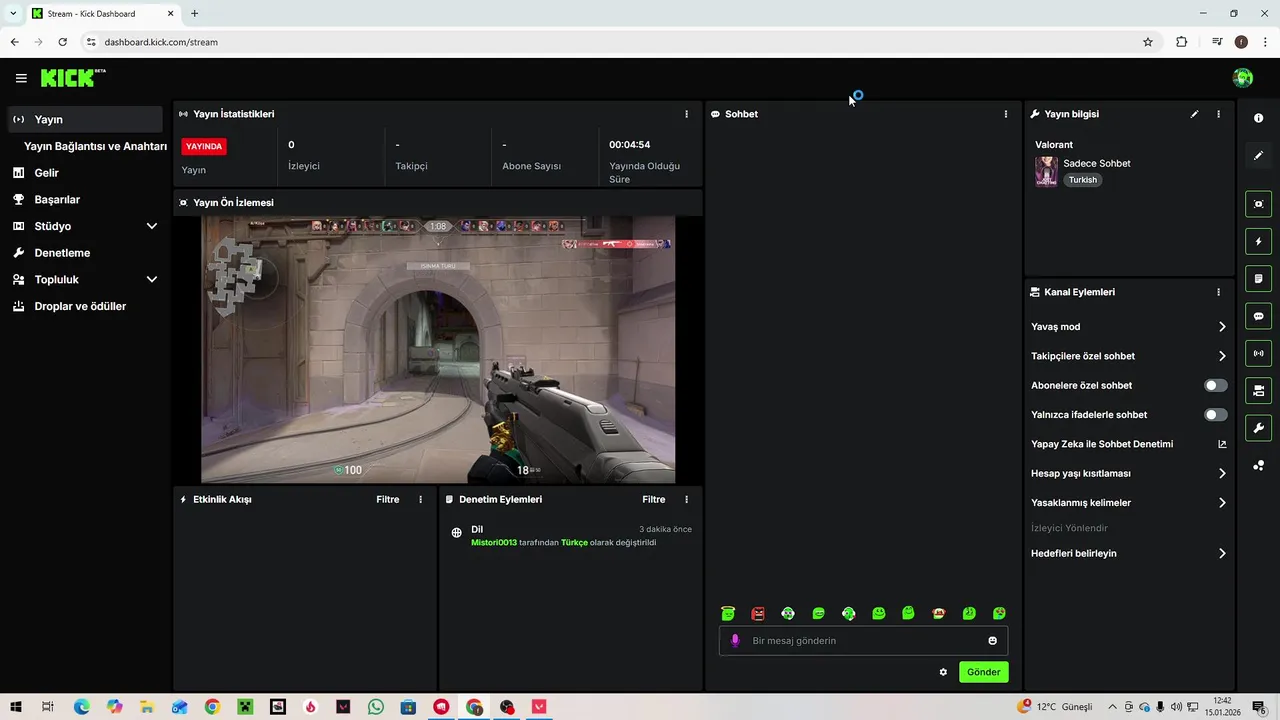Open Yayın bilgisi three-dot options
This screenshot has width=1280, height=720.
pyautogui.click(x=1218, y=114)
